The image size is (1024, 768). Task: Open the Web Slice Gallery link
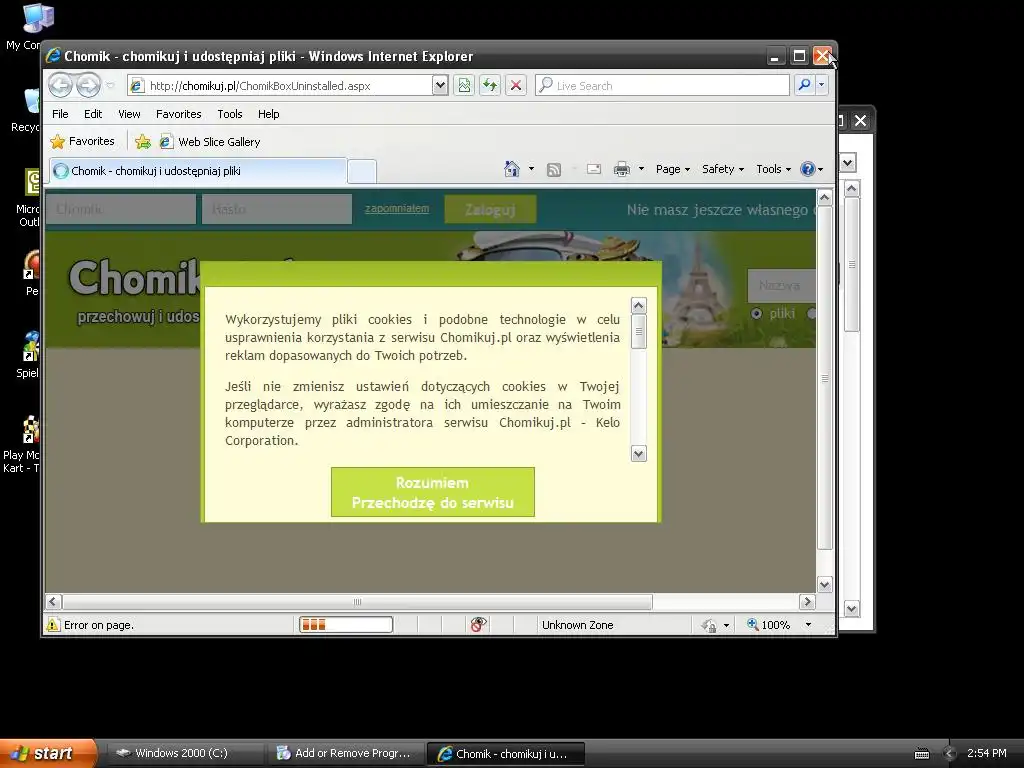click(210, 142)
